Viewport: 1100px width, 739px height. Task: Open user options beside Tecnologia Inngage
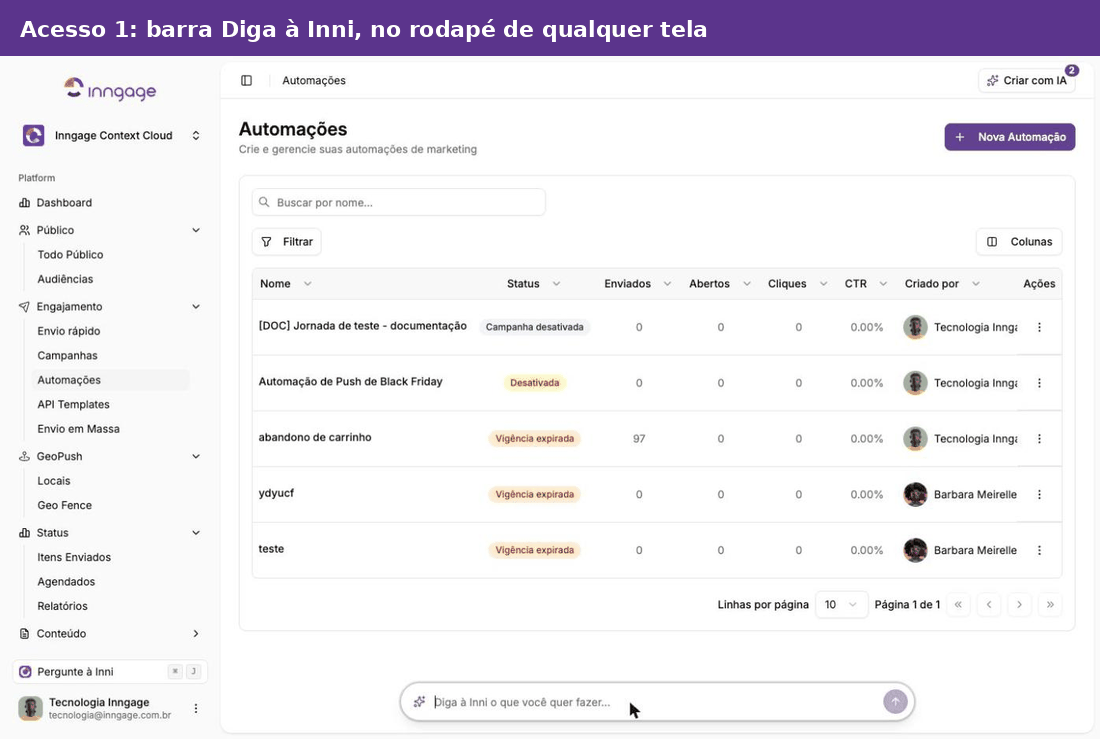(x=196, y=708)
